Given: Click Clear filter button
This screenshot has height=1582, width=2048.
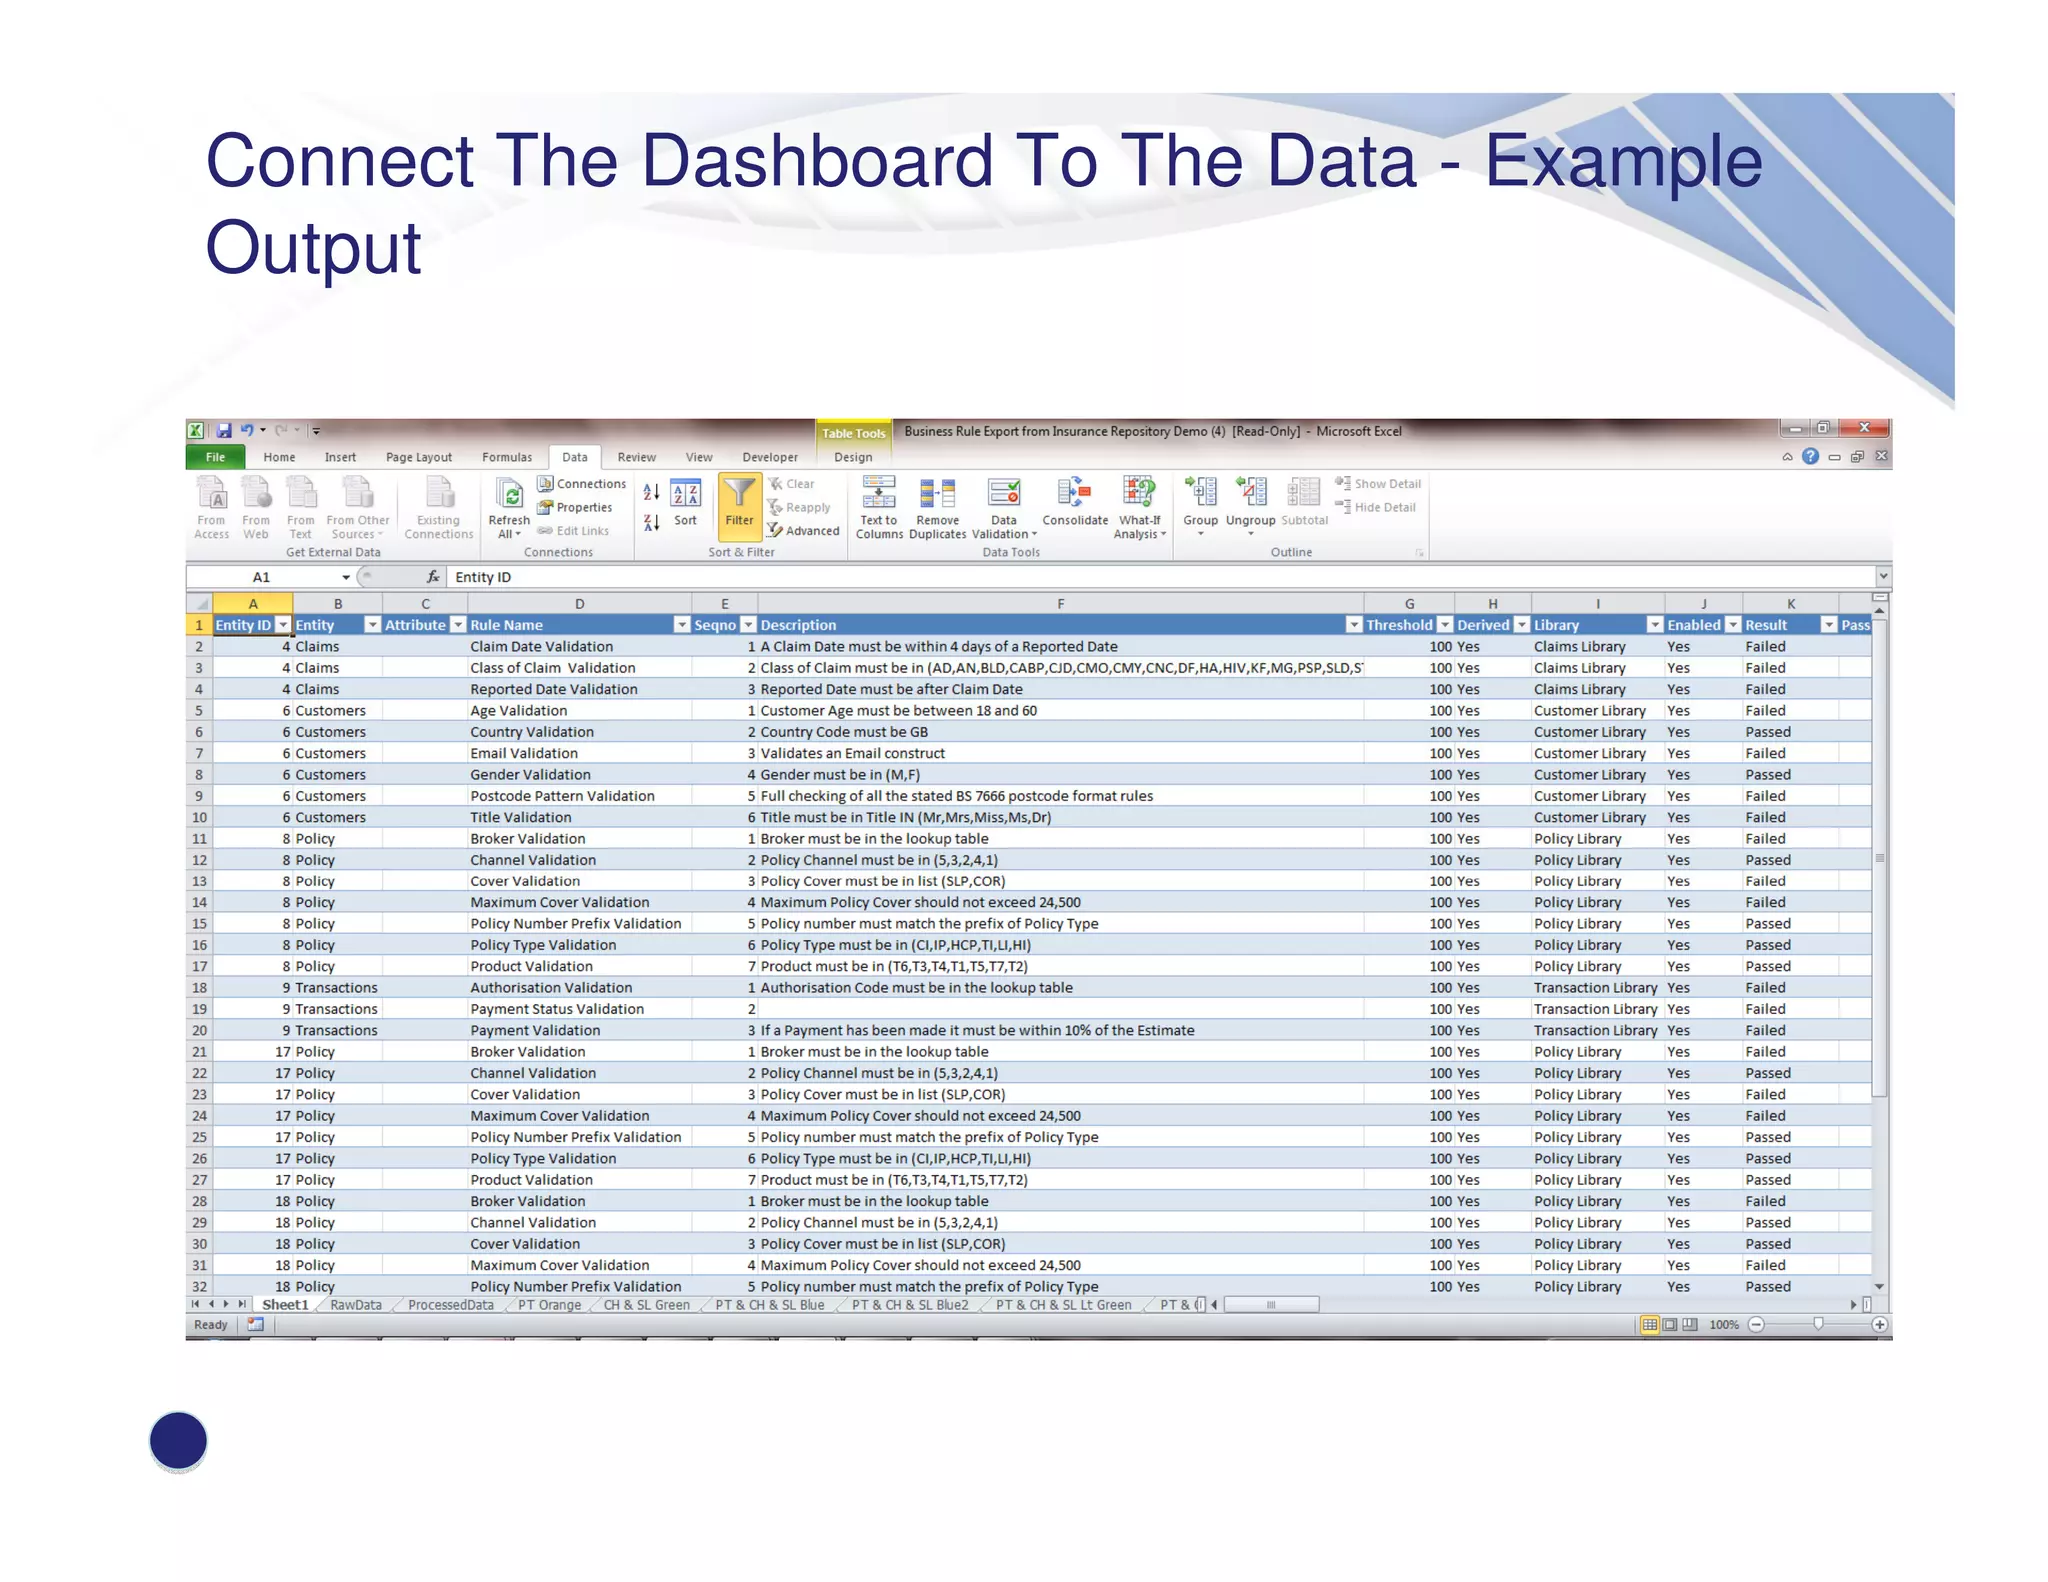Looking at the screenshot, I should (x=791, y=484).
